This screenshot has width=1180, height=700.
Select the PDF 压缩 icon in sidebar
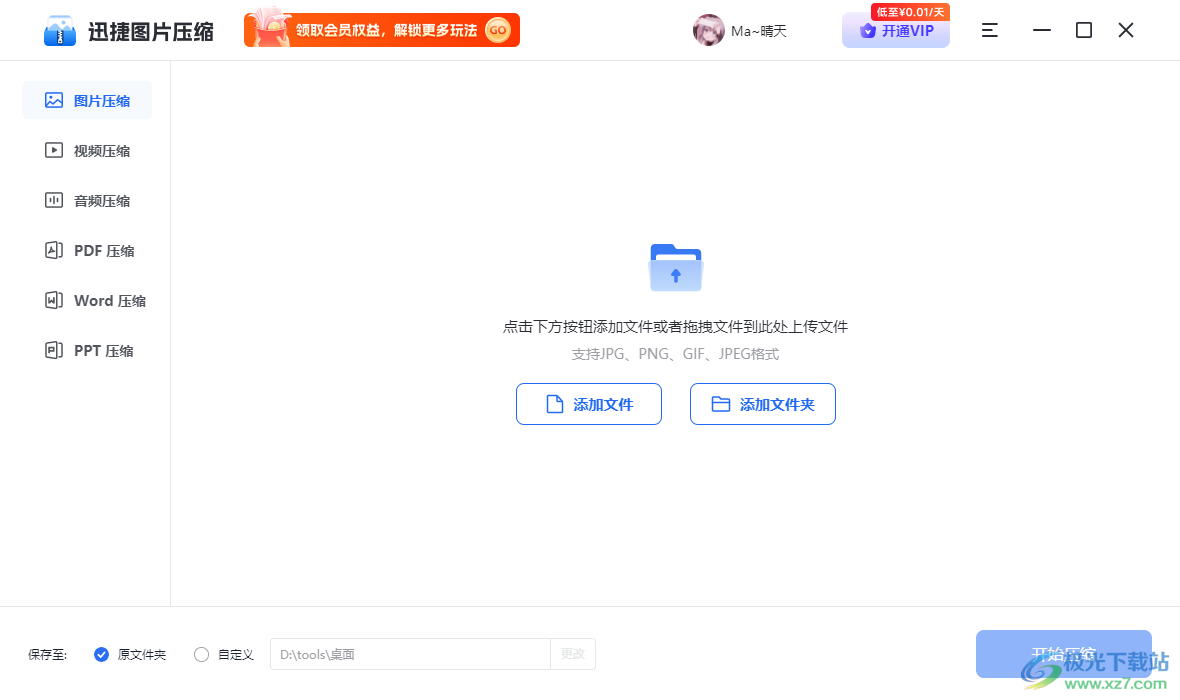pyautogui.click(x=54, y=250)
